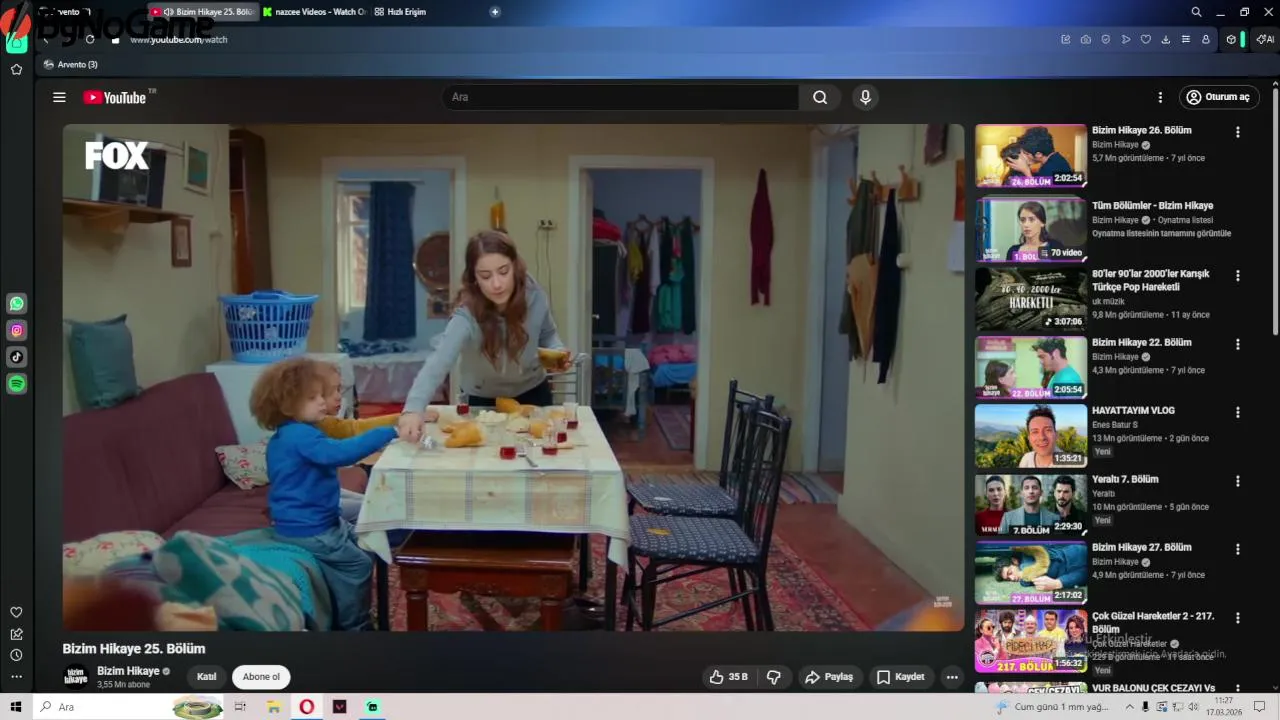The width and height of the screenshot is (1280, 720).
Task: Open the sidebar bookmarks heart icon
Action: 16,612
